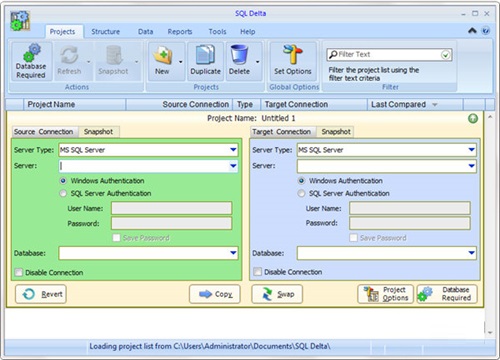The image size is (500, 360).
Task: Expand the target Server dropdown
Action: coord(471,166)
